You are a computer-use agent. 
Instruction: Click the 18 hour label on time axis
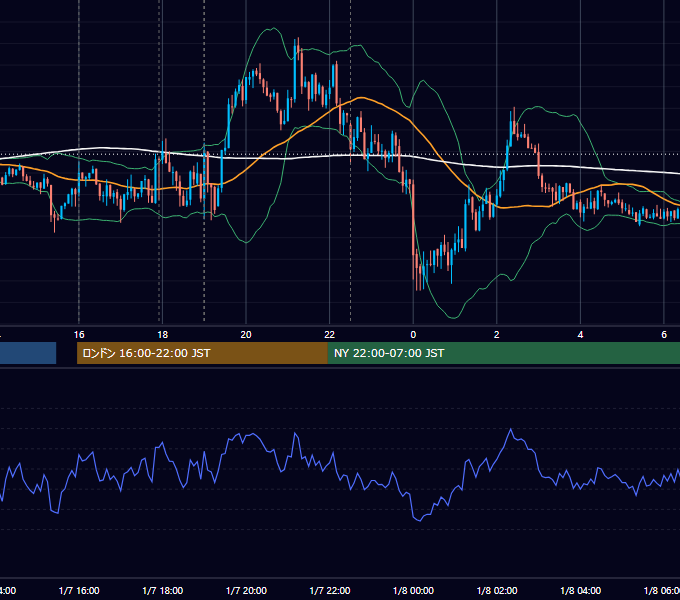[162, 335]
